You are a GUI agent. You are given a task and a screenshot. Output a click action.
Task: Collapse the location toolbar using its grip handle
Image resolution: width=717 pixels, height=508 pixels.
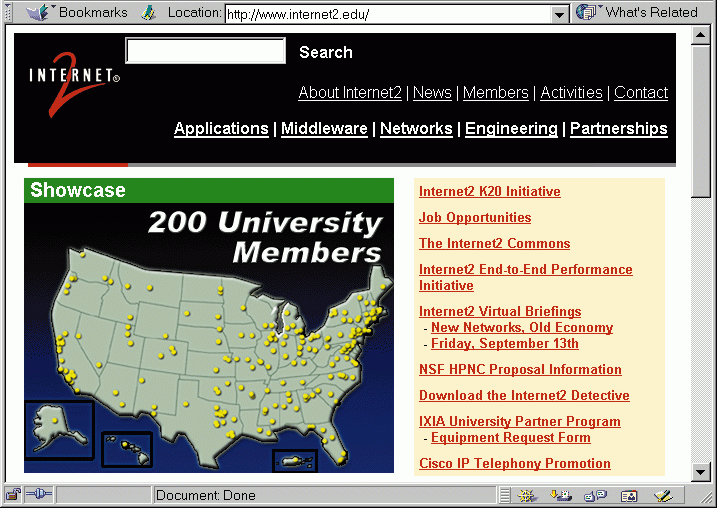pos(7,12)
